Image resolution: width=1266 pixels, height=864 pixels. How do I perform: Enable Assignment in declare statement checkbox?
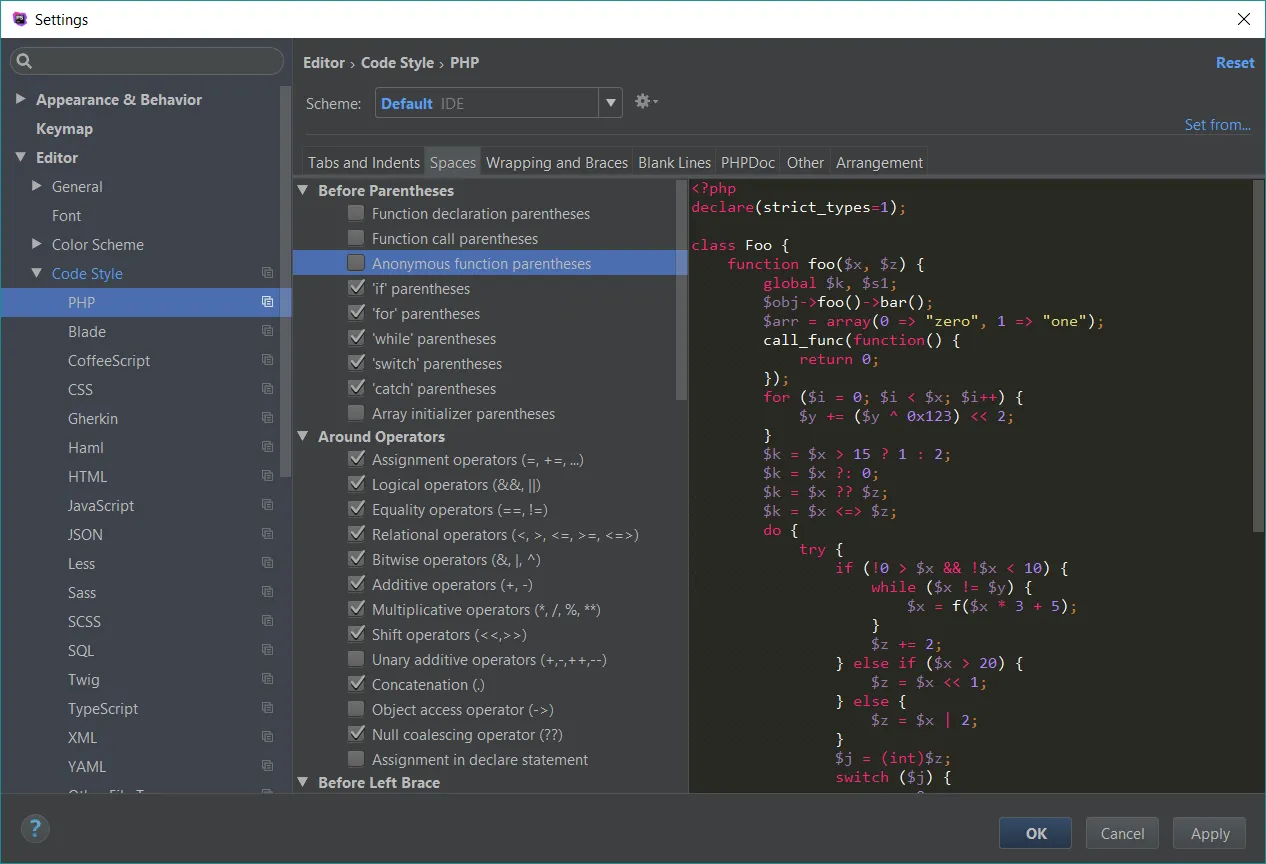click(x=356, y=759)
